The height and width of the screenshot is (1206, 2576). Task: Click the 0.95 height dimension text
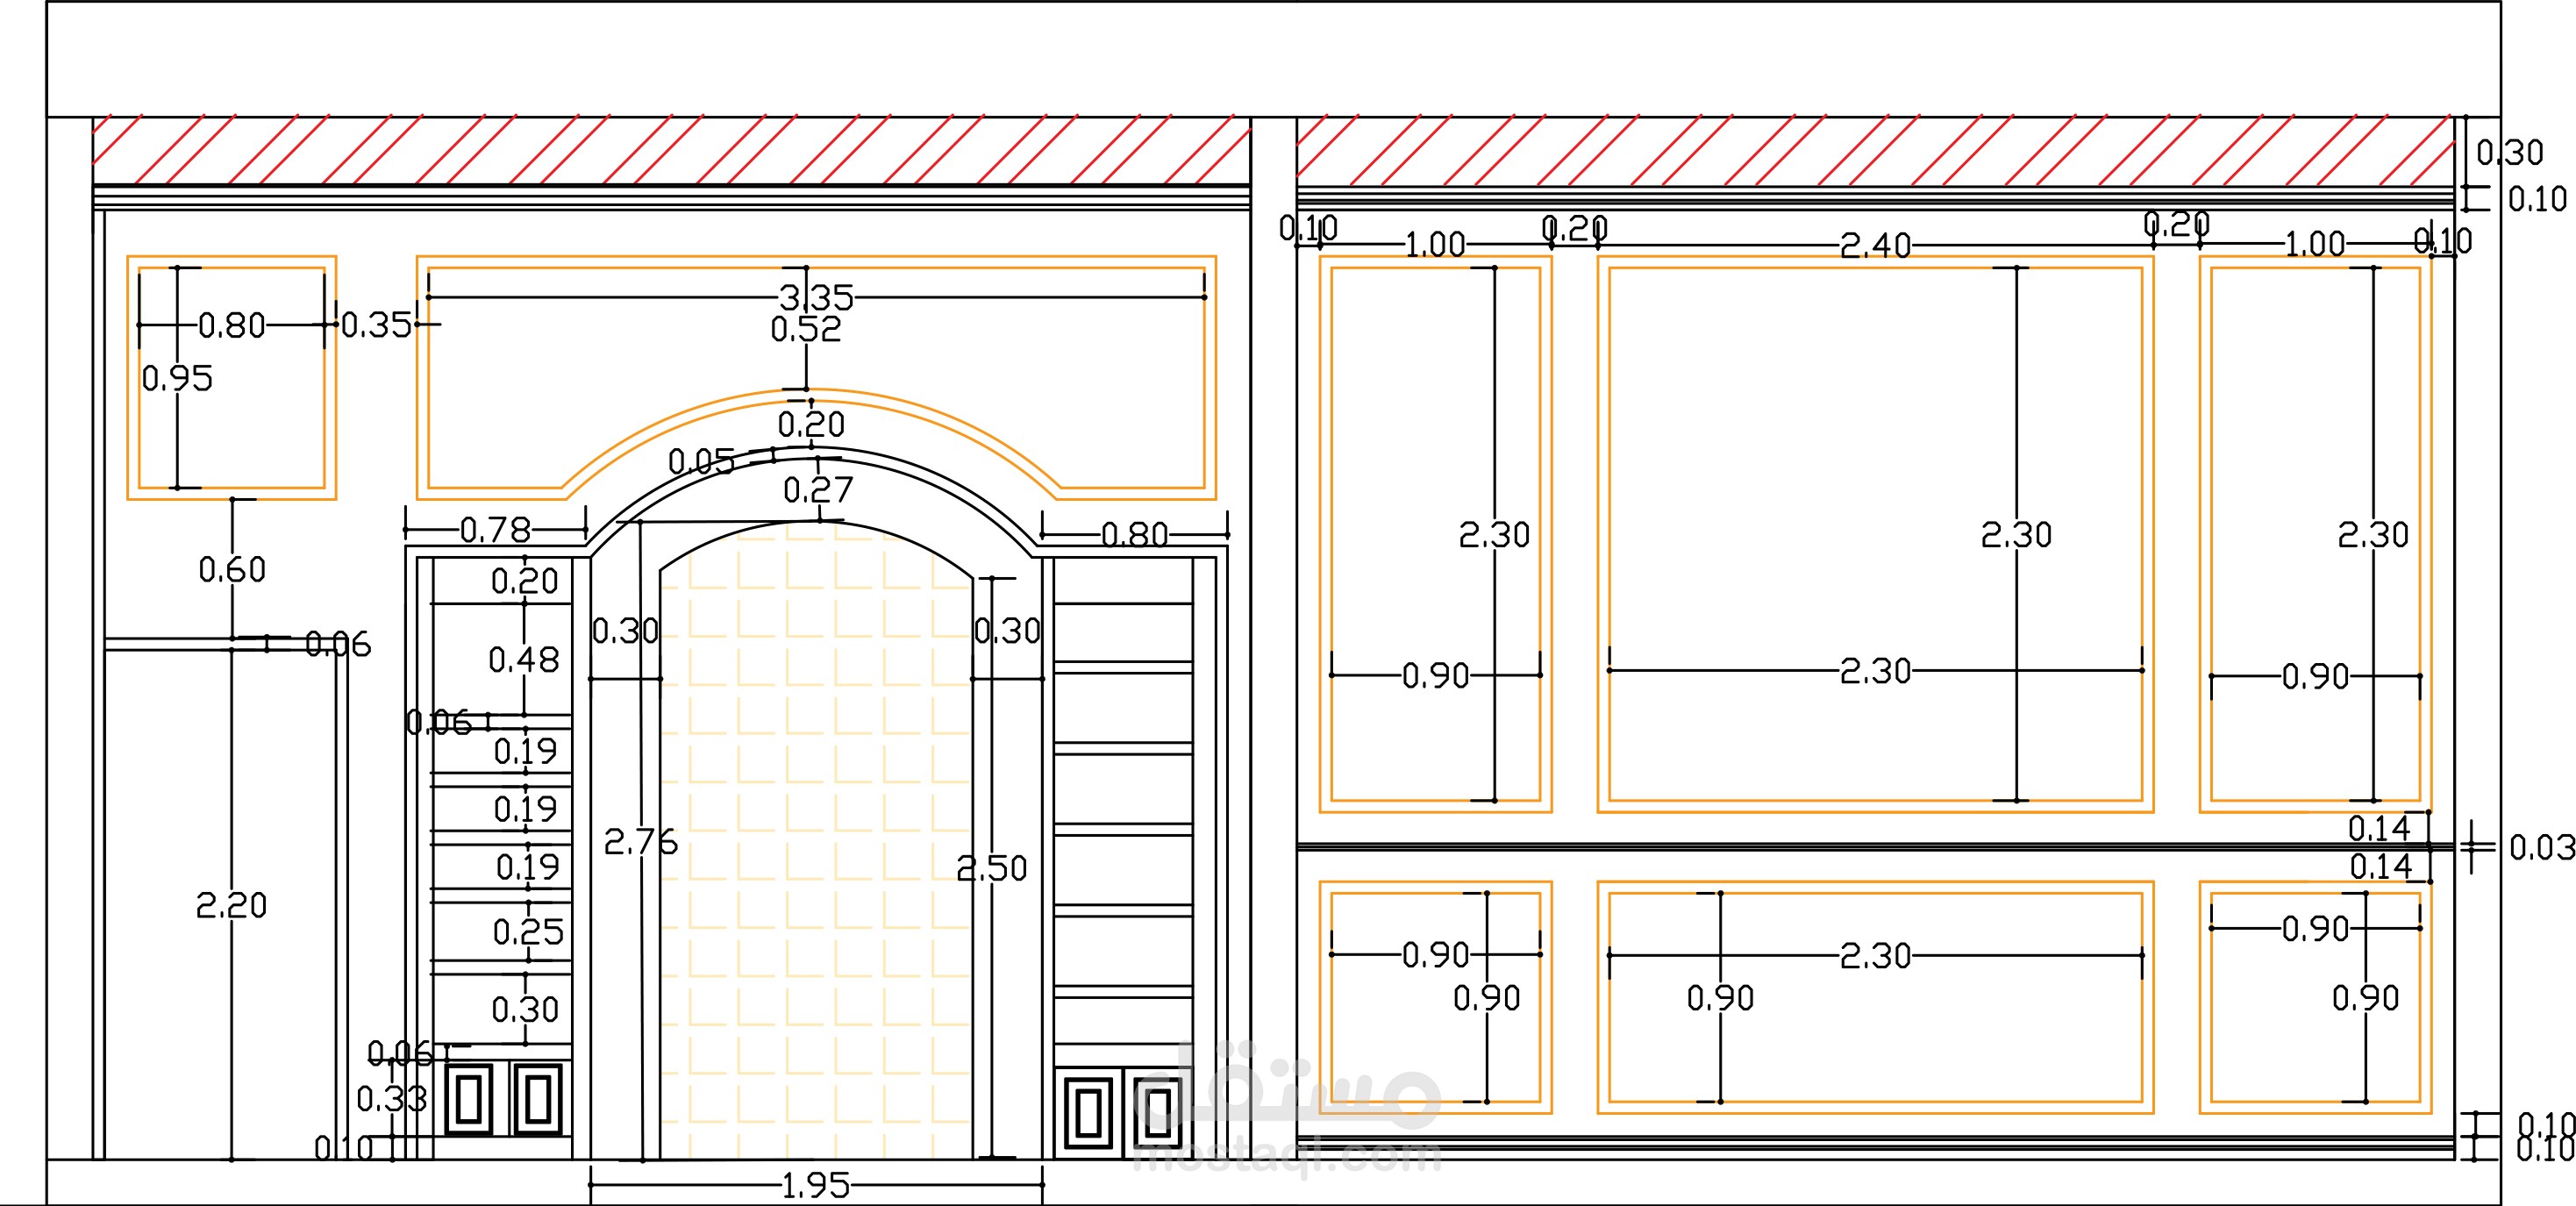click(x=177, y=378)
